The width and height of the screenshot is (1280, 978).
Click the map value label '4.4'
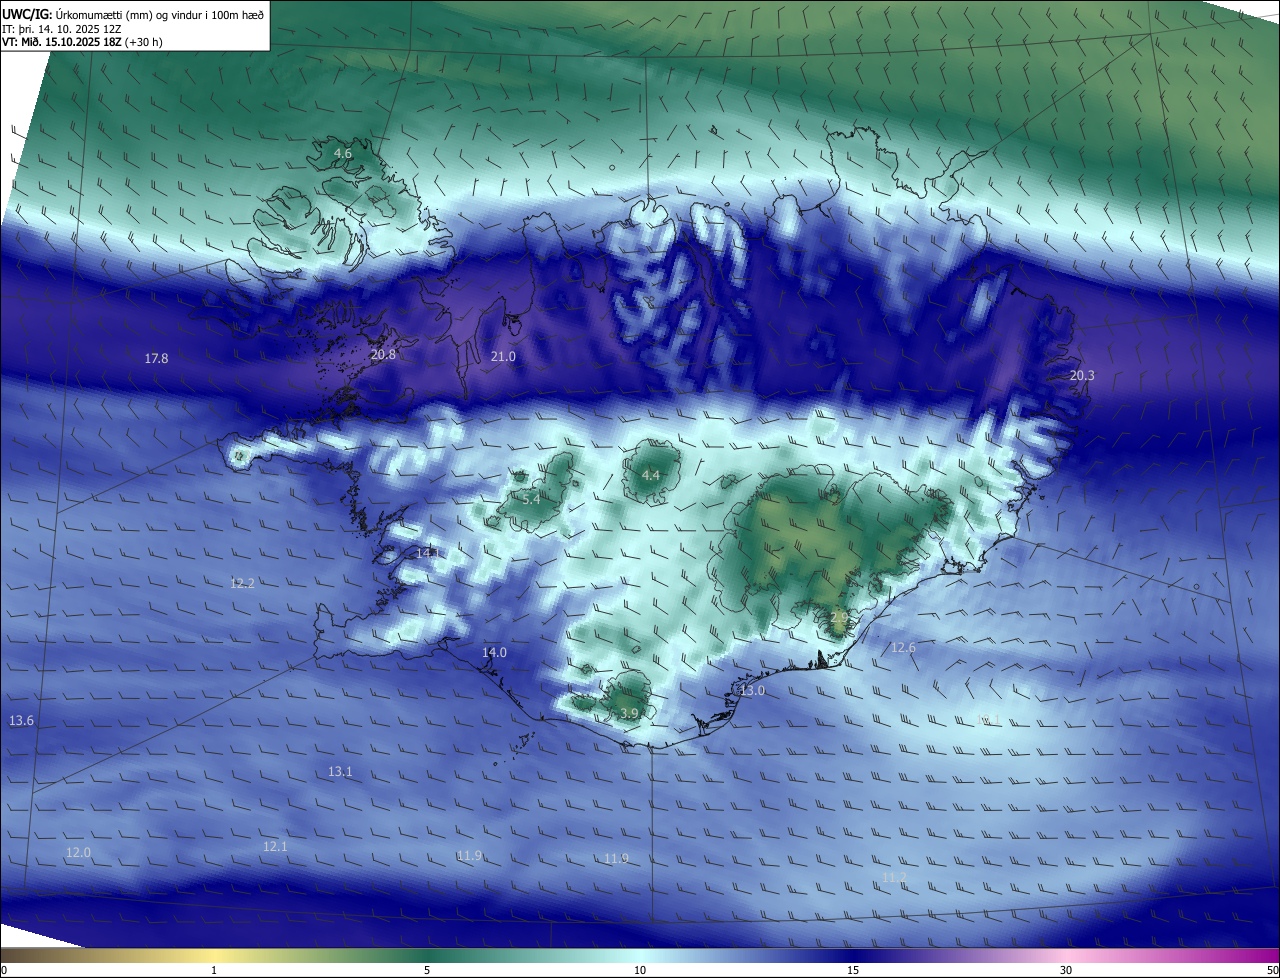[x=651, y=475]
